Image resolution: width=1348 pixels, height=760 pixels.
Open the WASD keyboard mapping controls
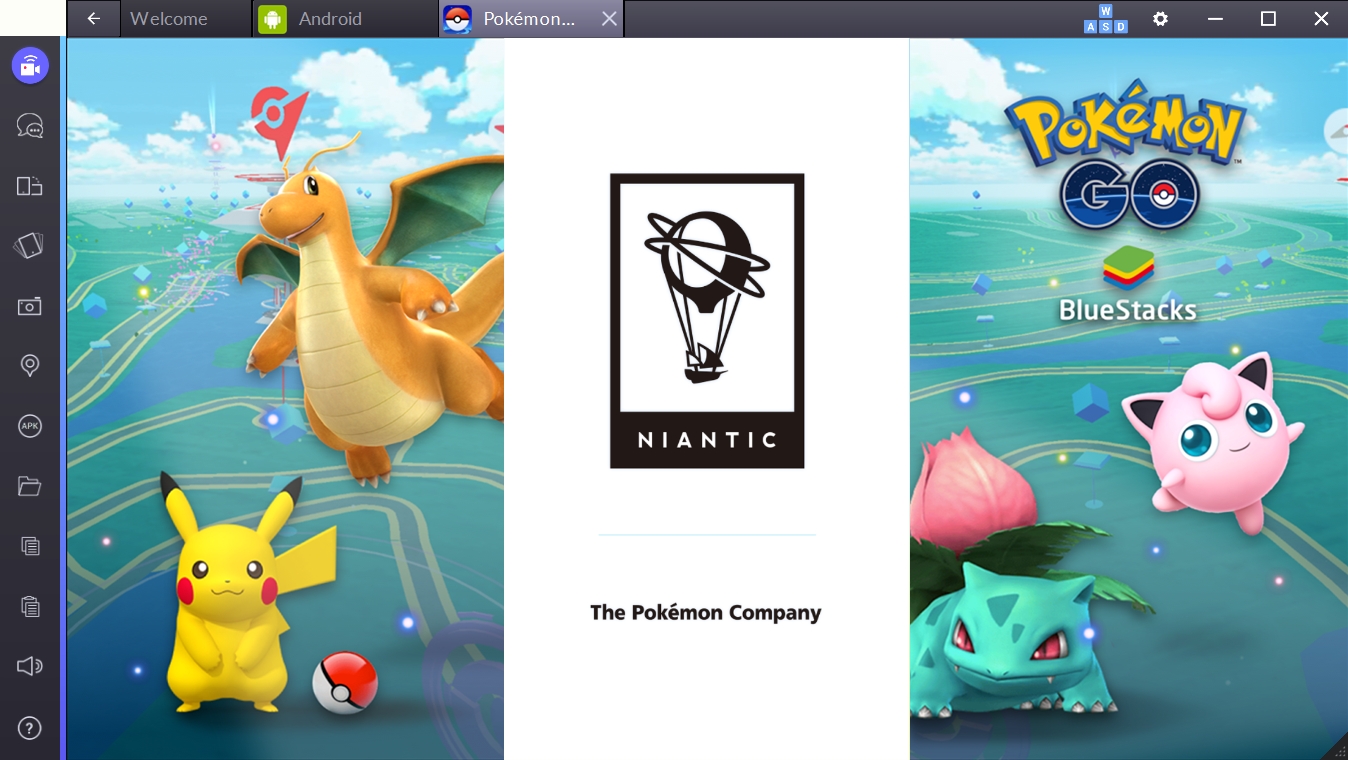coord(1105,19)
